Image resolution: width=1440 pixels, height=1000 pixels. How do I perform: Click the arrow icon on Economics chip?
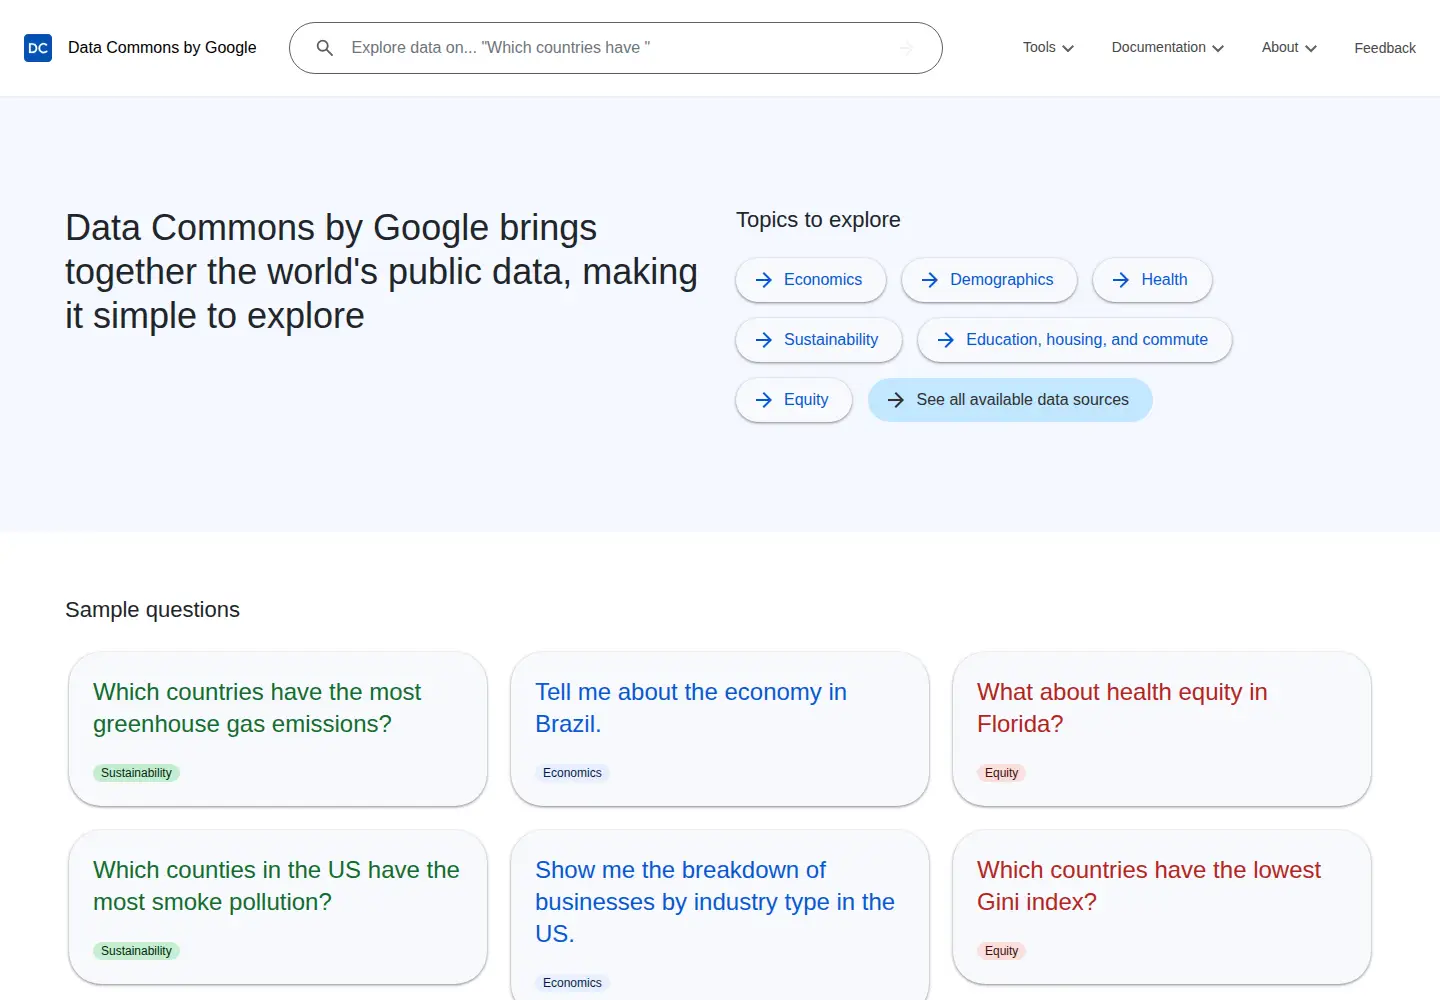tap(764, 280)
